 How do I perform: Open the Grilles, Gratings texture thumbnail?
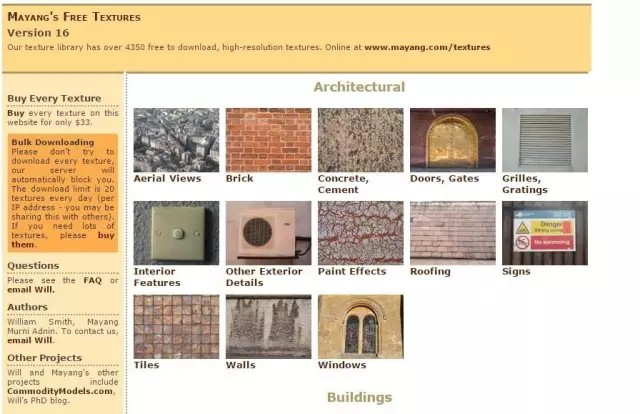[x=545, y=140]
